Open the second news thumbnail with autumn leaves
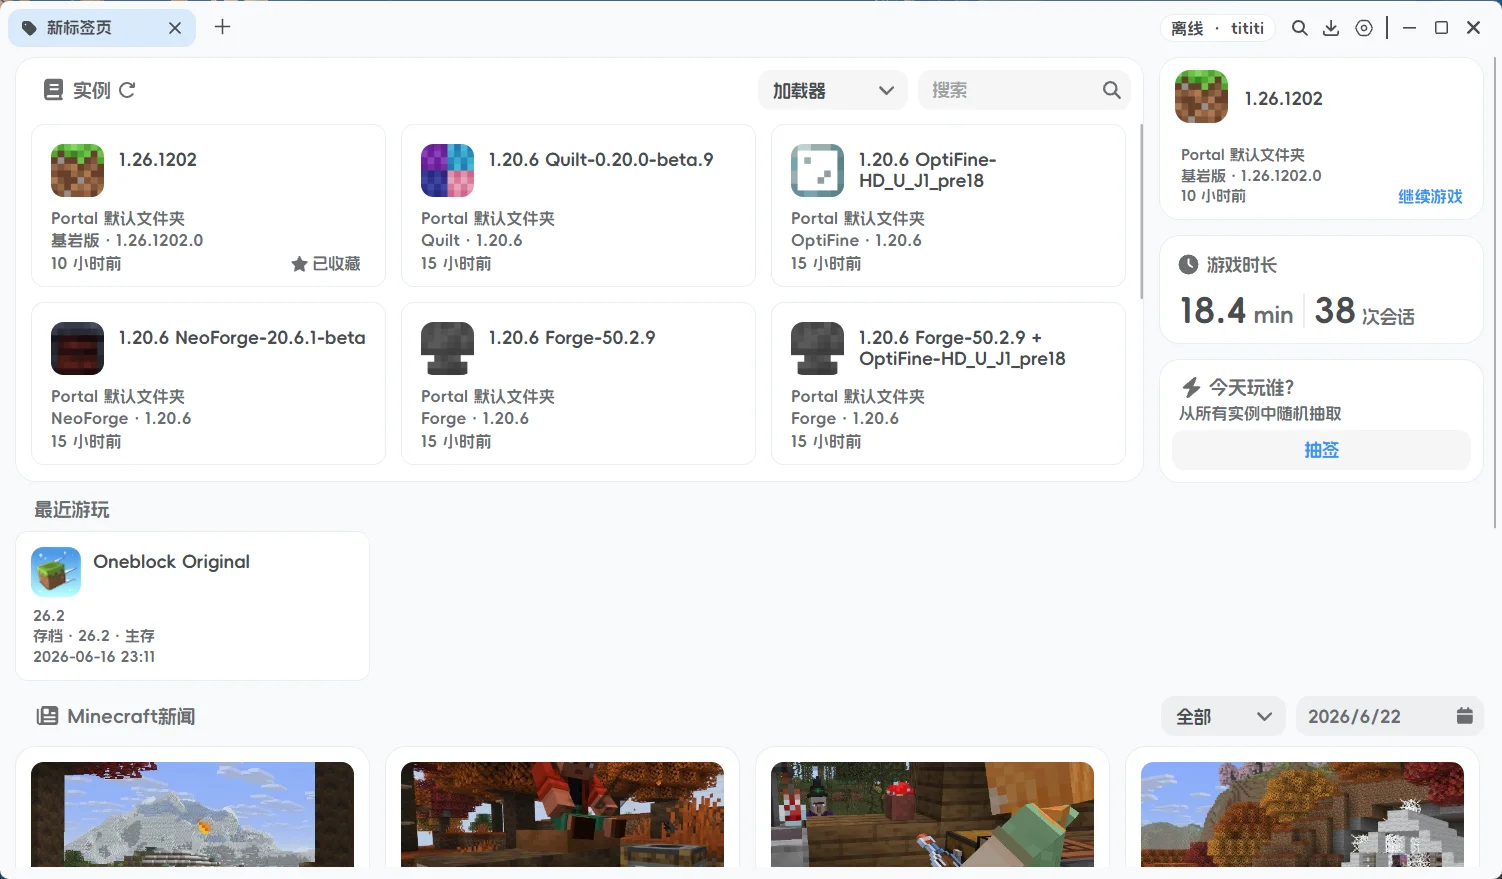Screen dimensions: 1502x879 coord(562,814)
